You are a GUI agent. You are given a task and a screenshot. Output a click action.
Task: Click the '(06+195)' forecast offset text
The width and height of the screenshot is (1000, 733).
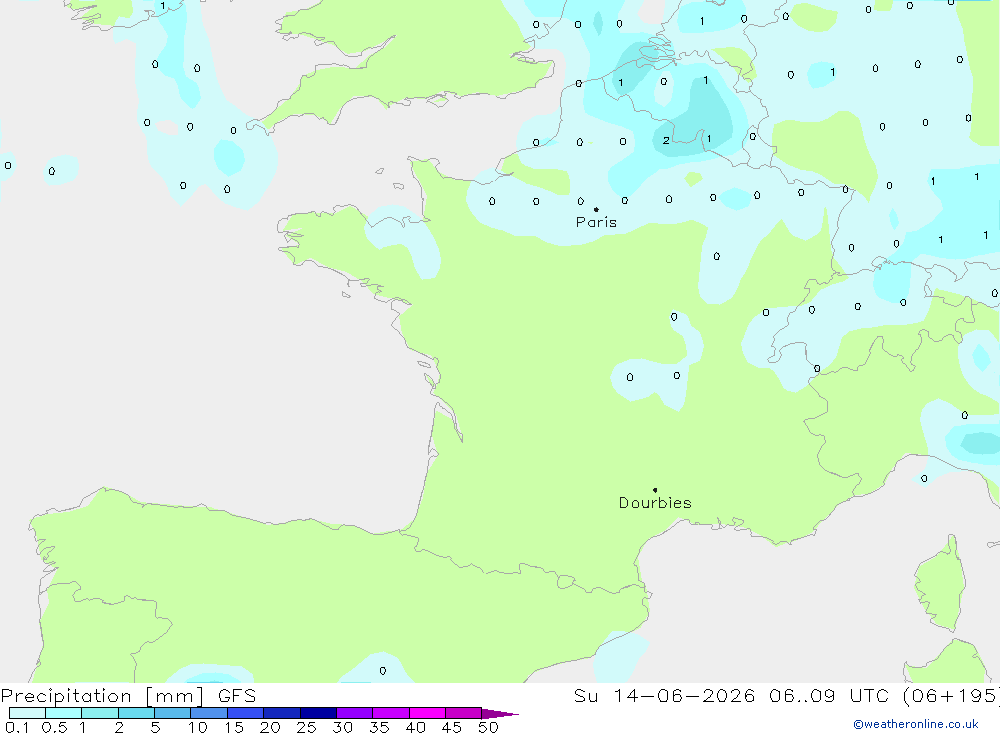pyautogui.click(x=951, y=695)
